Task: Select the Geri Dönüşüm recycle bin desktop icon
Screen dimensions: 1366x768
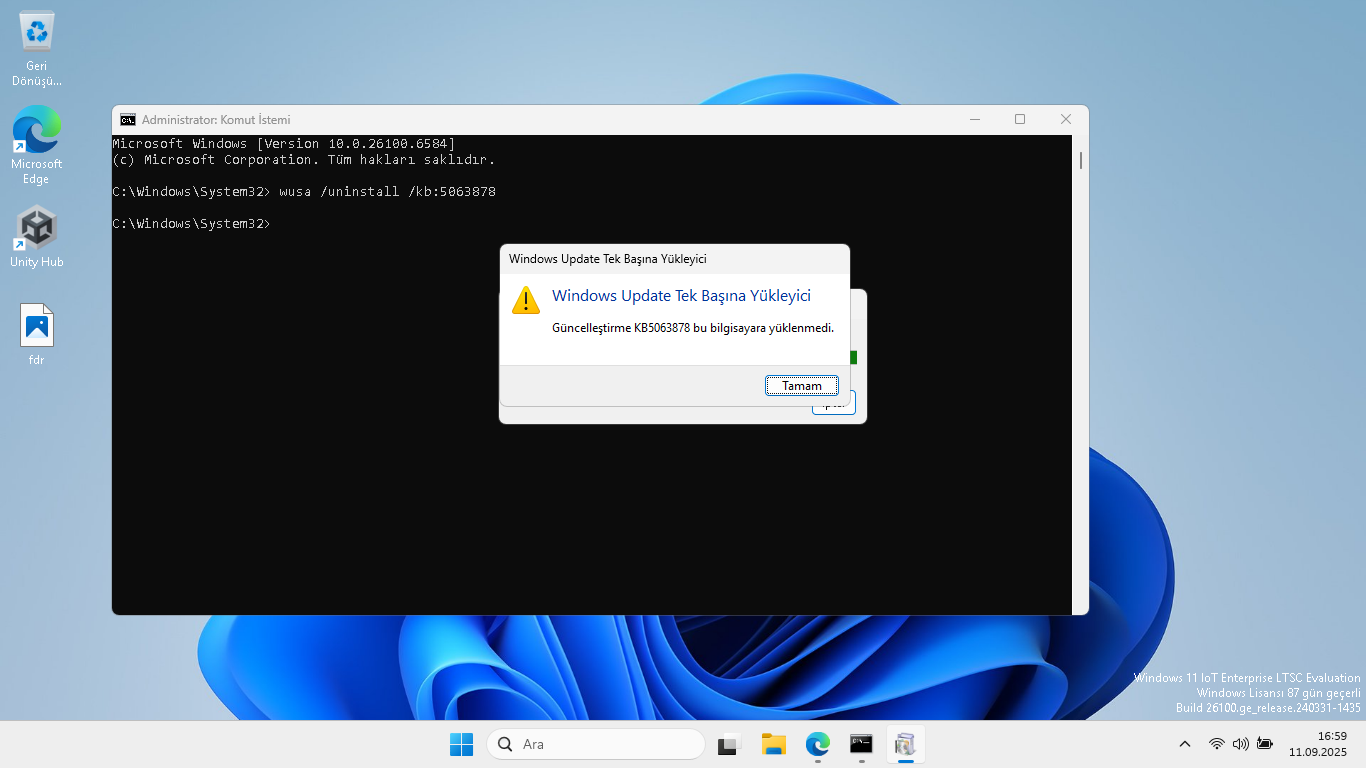Action: (37, 48)
